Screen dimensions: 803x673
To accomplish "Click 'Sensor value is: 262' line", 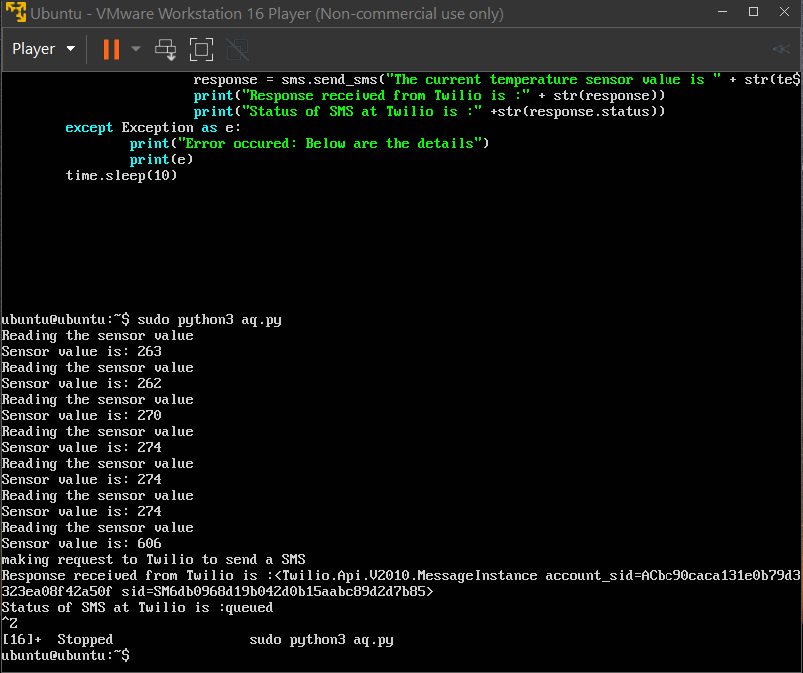I will [x=81, y=383].
